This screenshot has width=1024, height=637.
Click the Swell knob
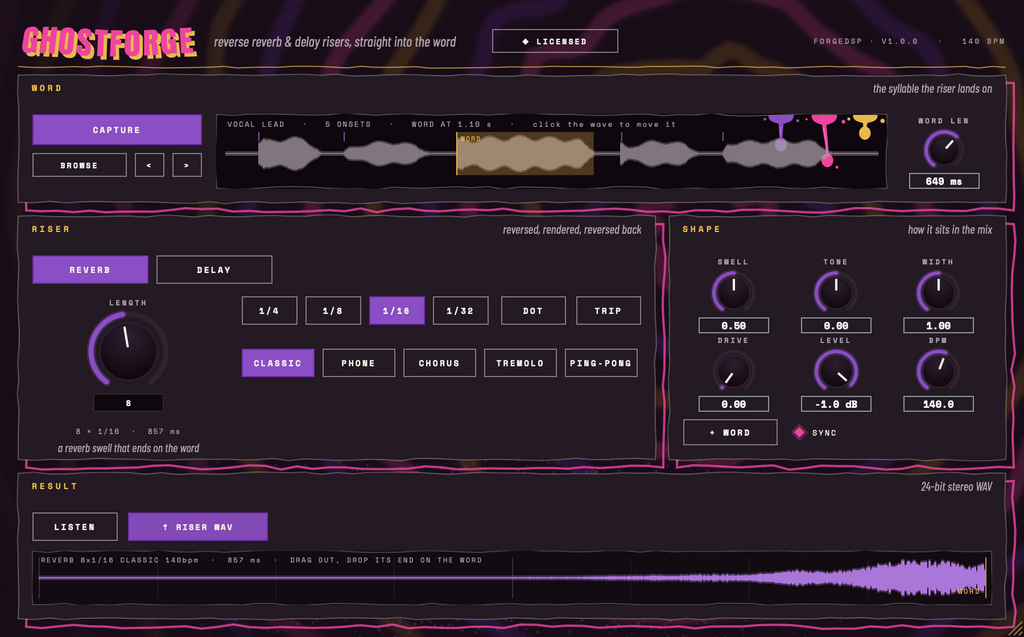click(x=733, y=292)
